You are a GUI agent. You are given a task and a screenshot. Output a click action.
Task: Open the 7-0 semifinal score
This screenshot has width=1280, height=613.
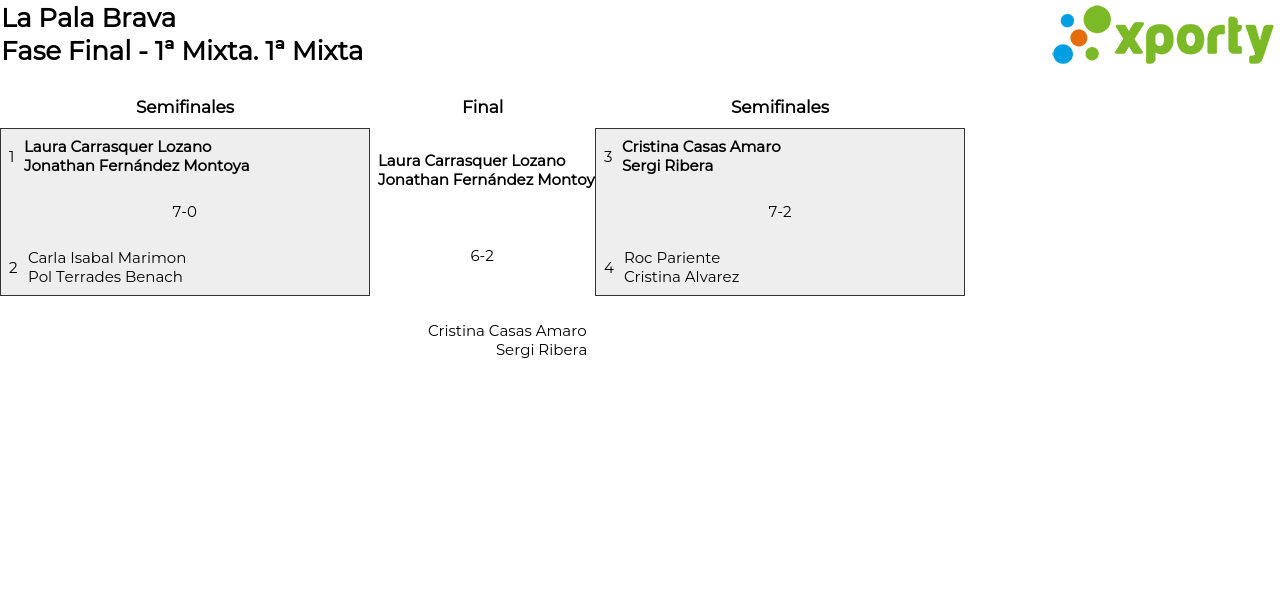coord(184,212)
